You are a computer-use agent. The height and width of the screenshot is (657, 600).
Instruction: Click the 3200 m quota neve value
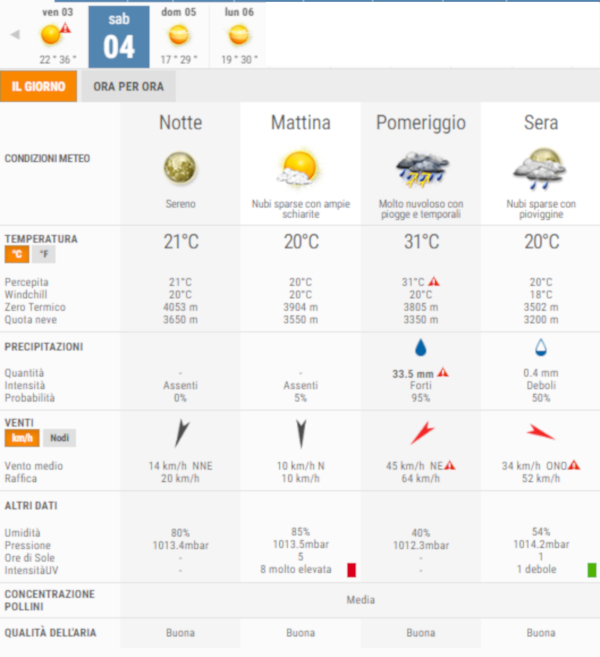point(541,320)
